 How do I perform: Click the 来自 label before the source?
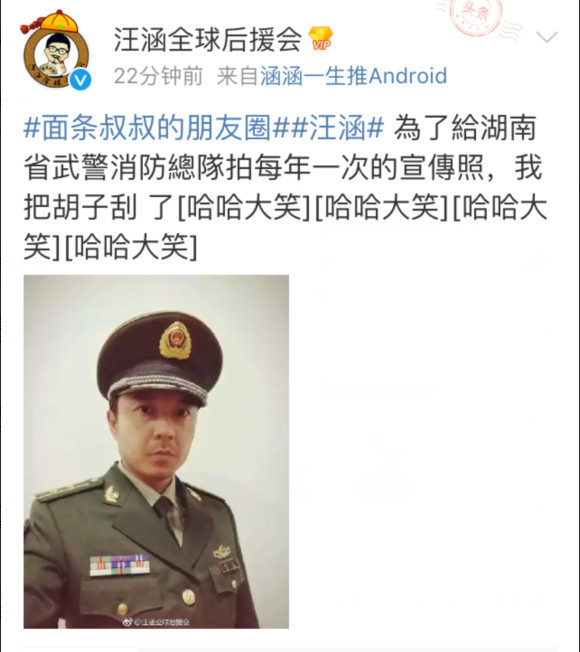(238, 76)
